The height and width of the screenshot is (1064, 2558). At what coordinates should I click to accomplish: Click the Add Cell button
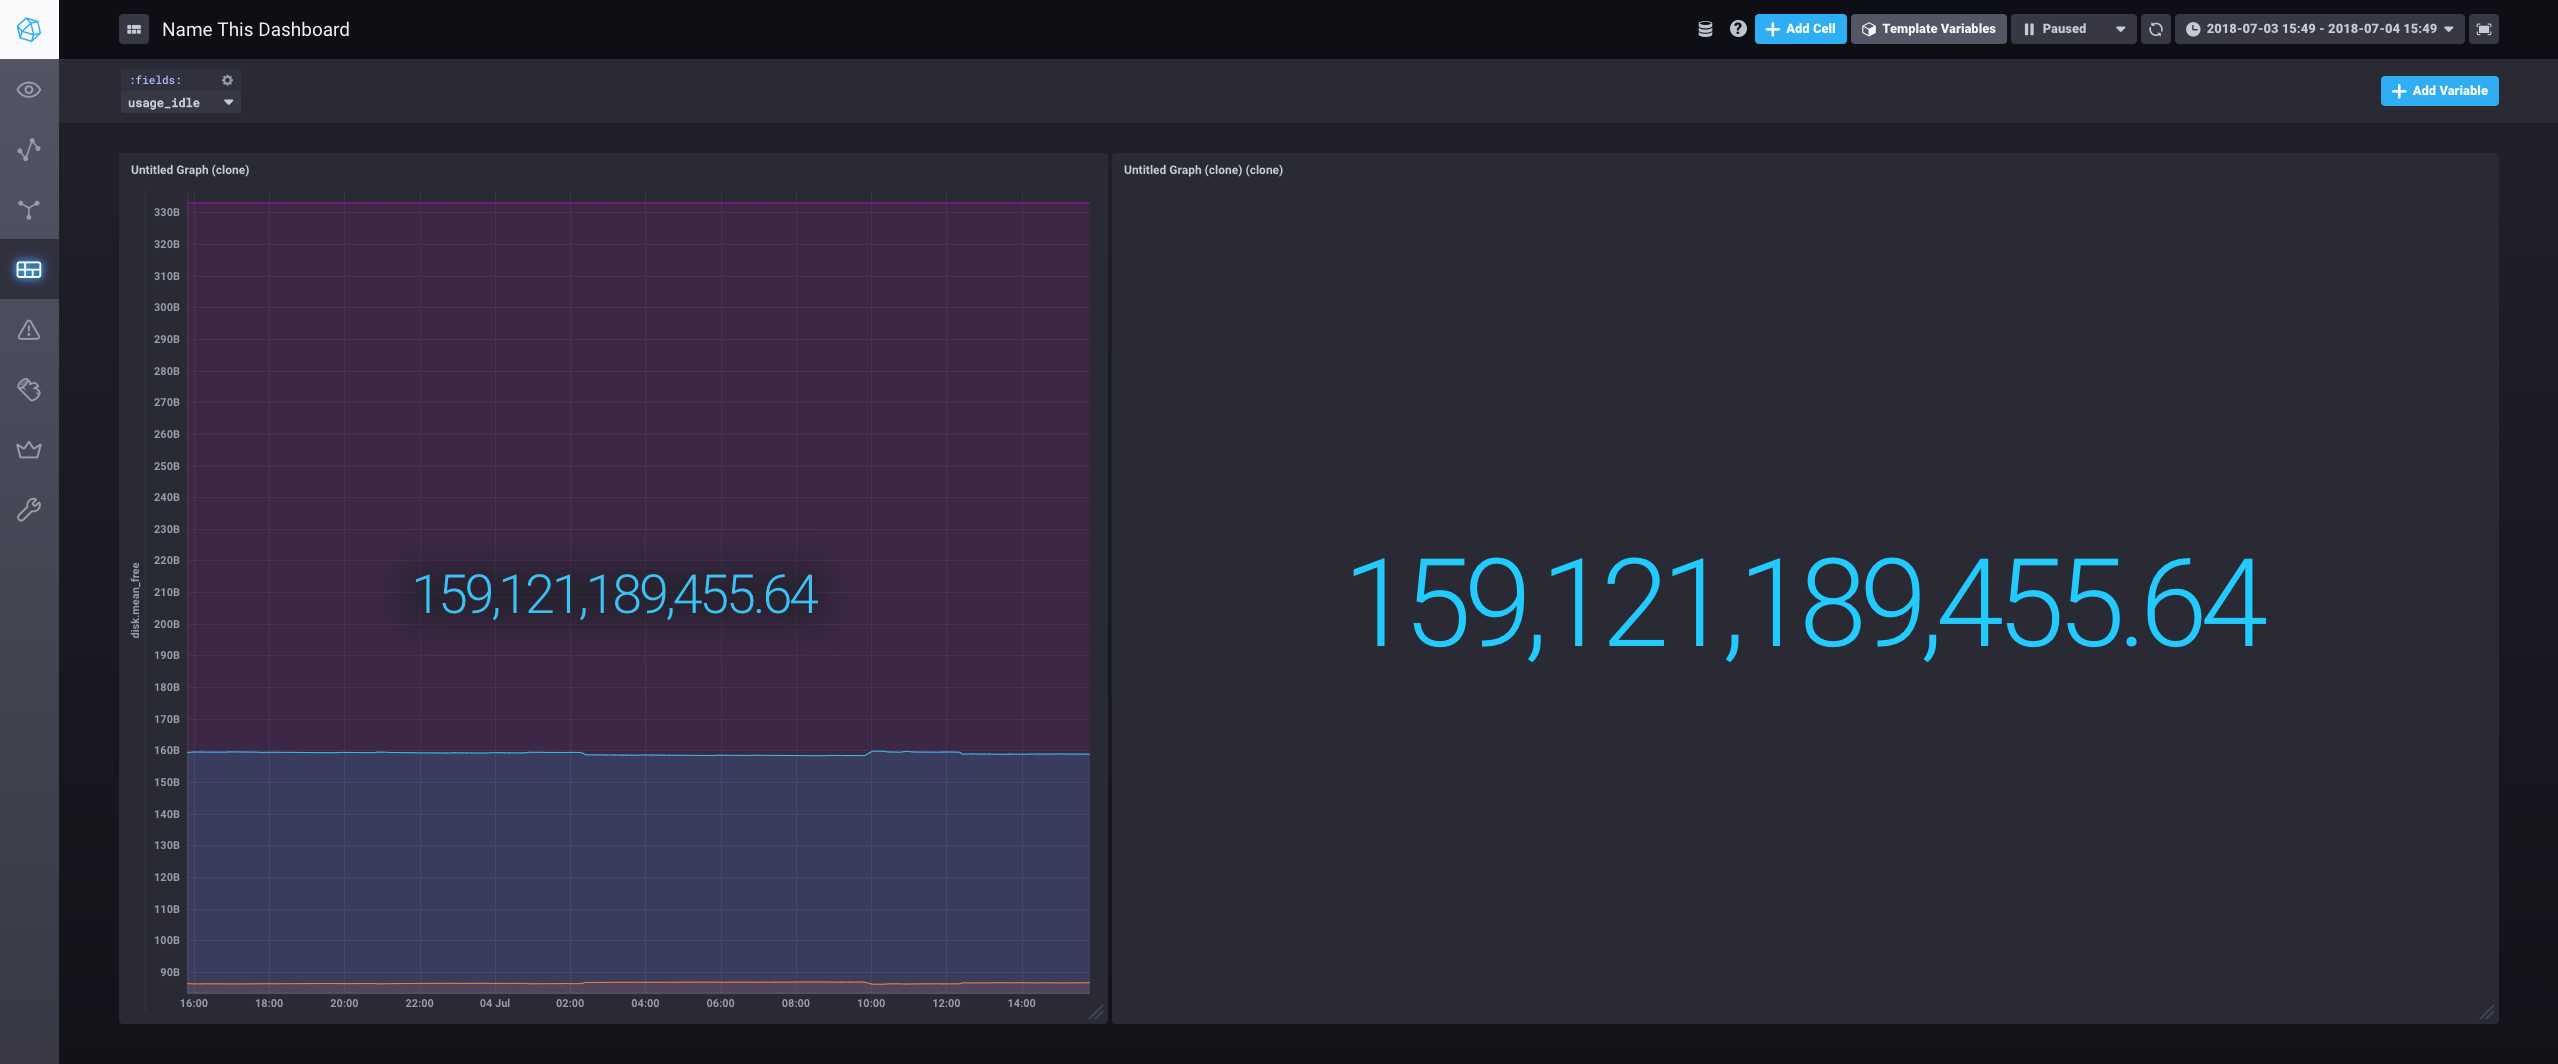pos(1800,28)
